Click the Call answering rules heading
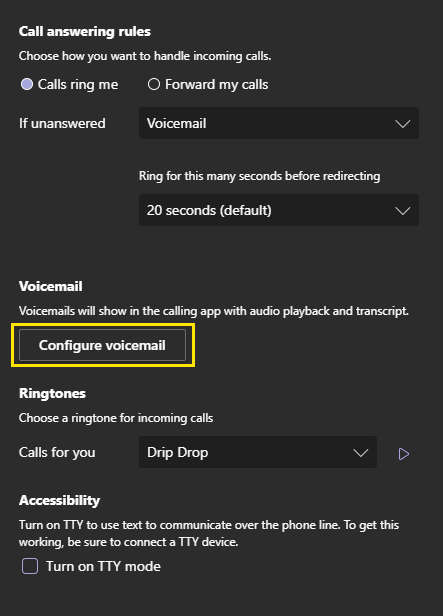Screen dimensions: 443x616 coord(85,31)
